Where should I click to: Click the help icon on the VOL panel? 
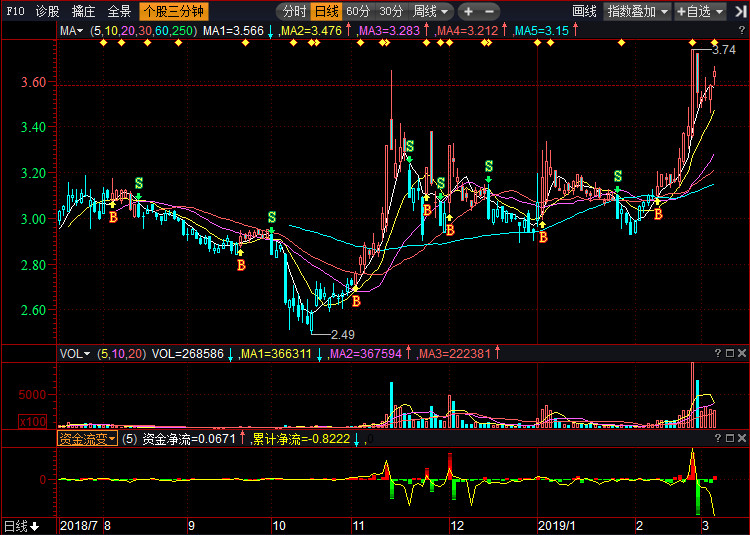717,353
